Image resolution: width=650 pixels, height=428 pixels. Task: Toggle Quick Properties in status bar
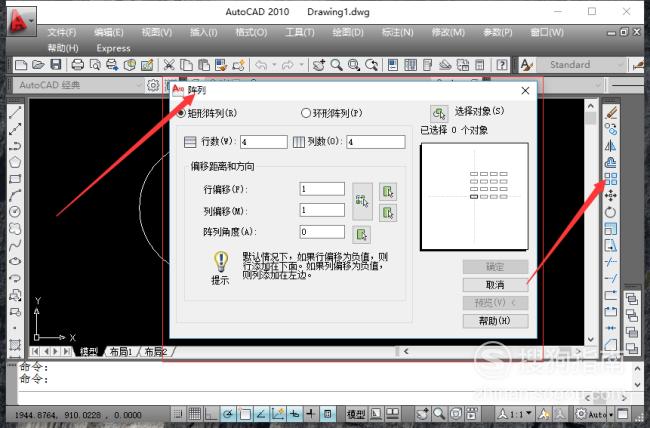pos(327,413)
